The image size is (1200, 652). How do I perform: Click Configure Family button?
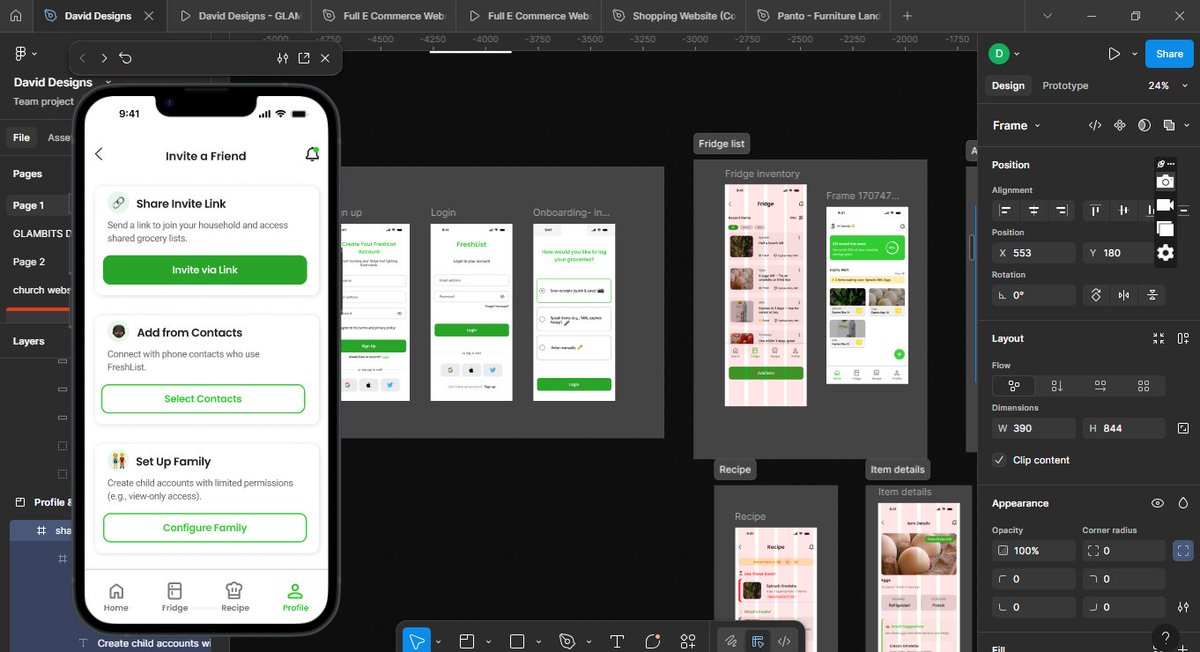point(205,528)
